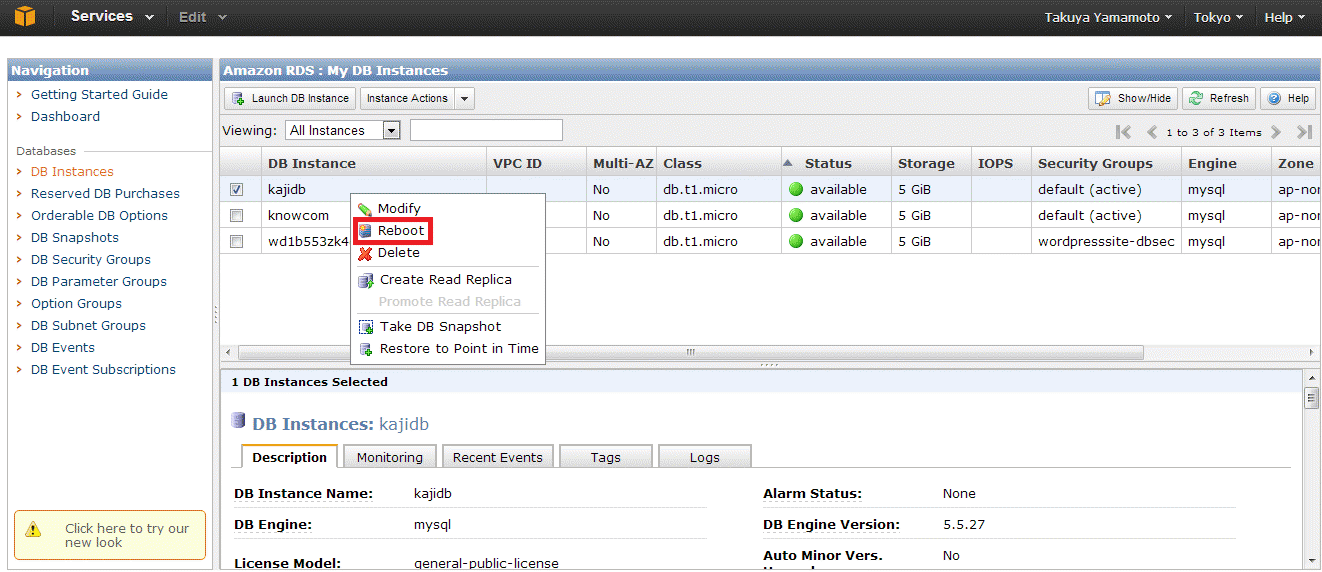Uncheck the kajidb row checkbox

coord(237,189)
